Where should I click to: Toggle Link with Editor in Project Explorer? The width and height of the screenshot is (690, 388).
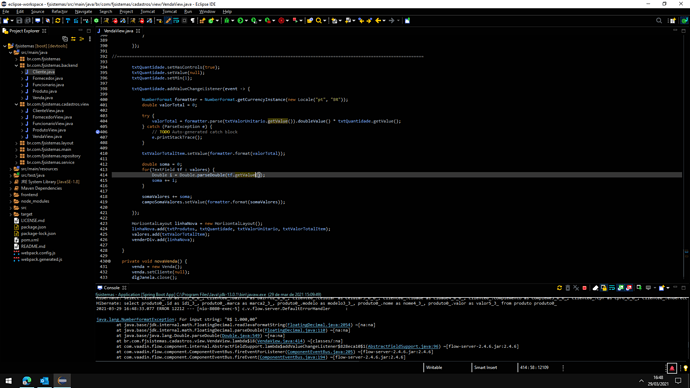73,39
